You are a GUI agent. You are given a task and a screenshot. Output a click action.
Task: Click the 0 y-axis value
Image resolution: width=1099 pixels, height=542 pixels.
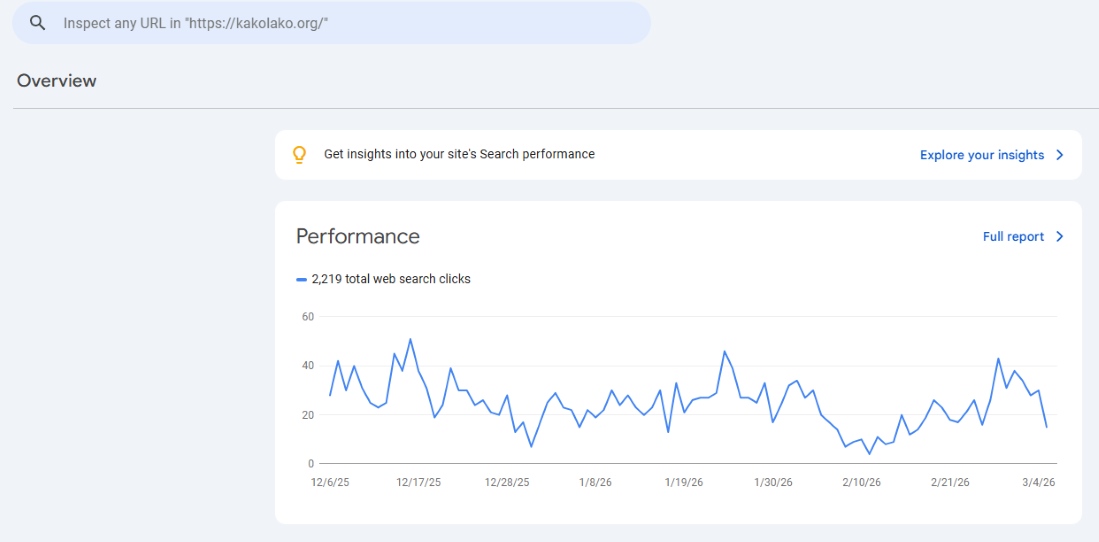[310, 463]
